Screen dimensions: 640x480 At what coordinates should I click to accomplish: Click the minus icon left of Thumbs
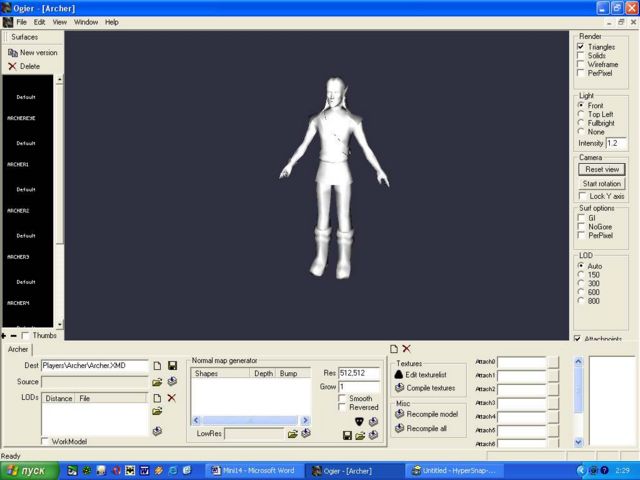coord(13,336)
